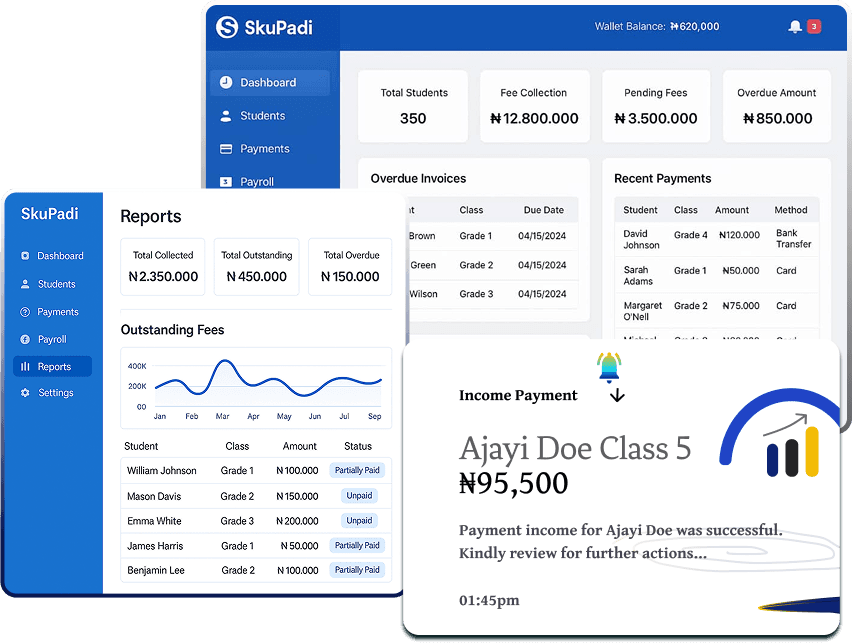The width and height of the screenshot is (852, 643).
Task: Click the ₦120.000 amount in Recent Payments
Action: pos(739,235)
